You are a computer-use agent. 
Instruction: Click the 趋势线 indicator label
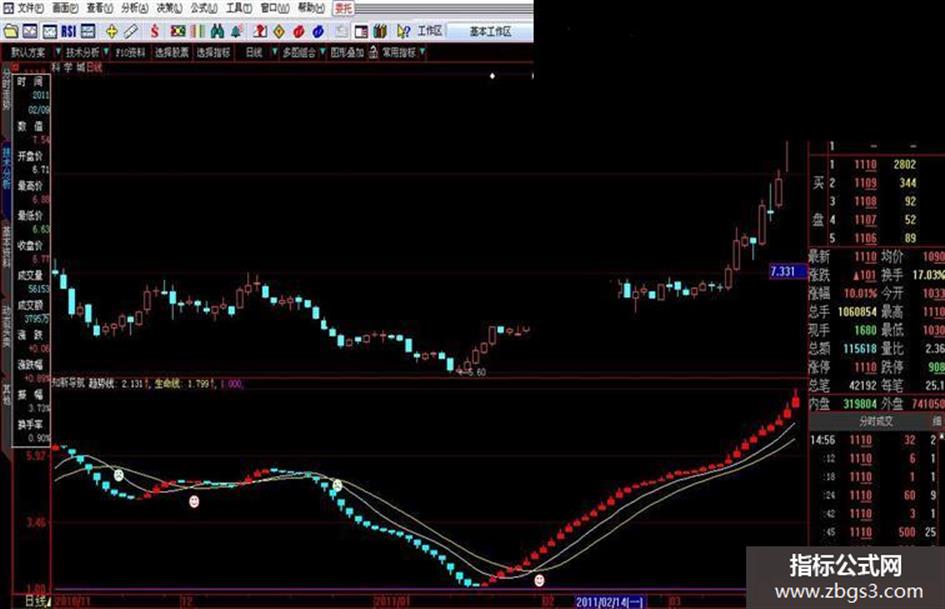coord(101,383)
